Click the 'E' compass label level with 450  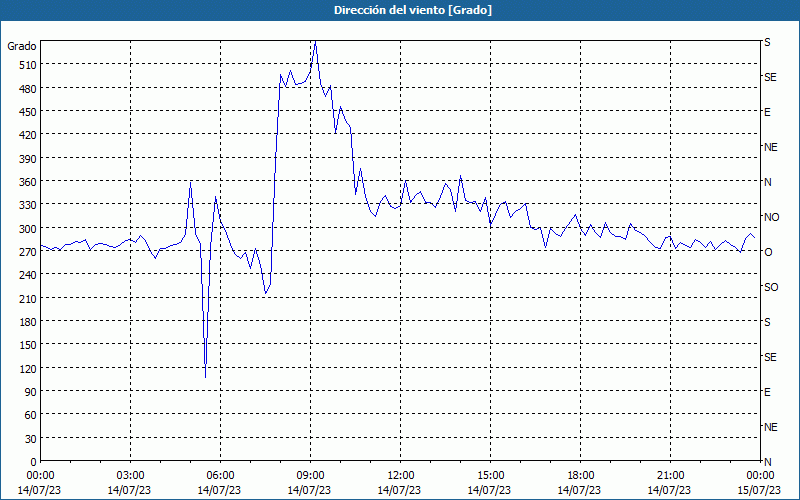click(x=767, y=112)
